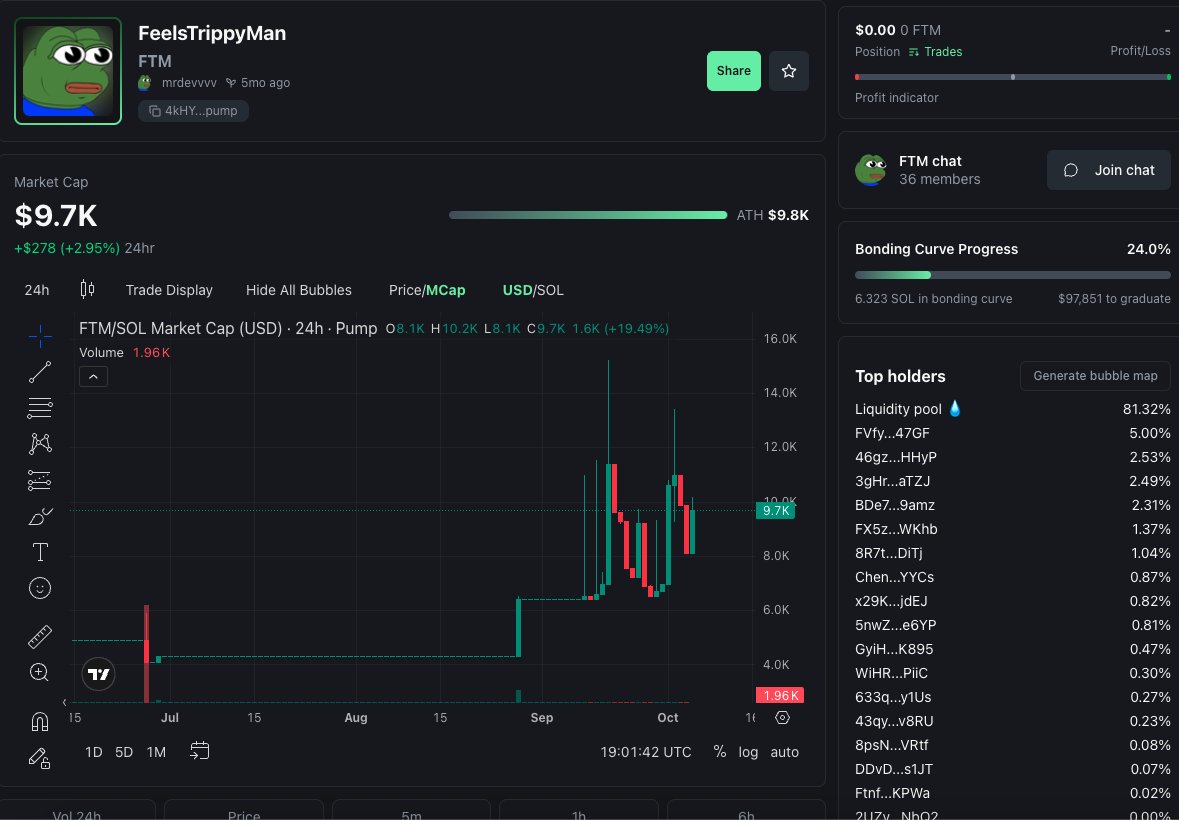Open creator mrdevvvv profile
1179x820 pixels.
(189, 83)
